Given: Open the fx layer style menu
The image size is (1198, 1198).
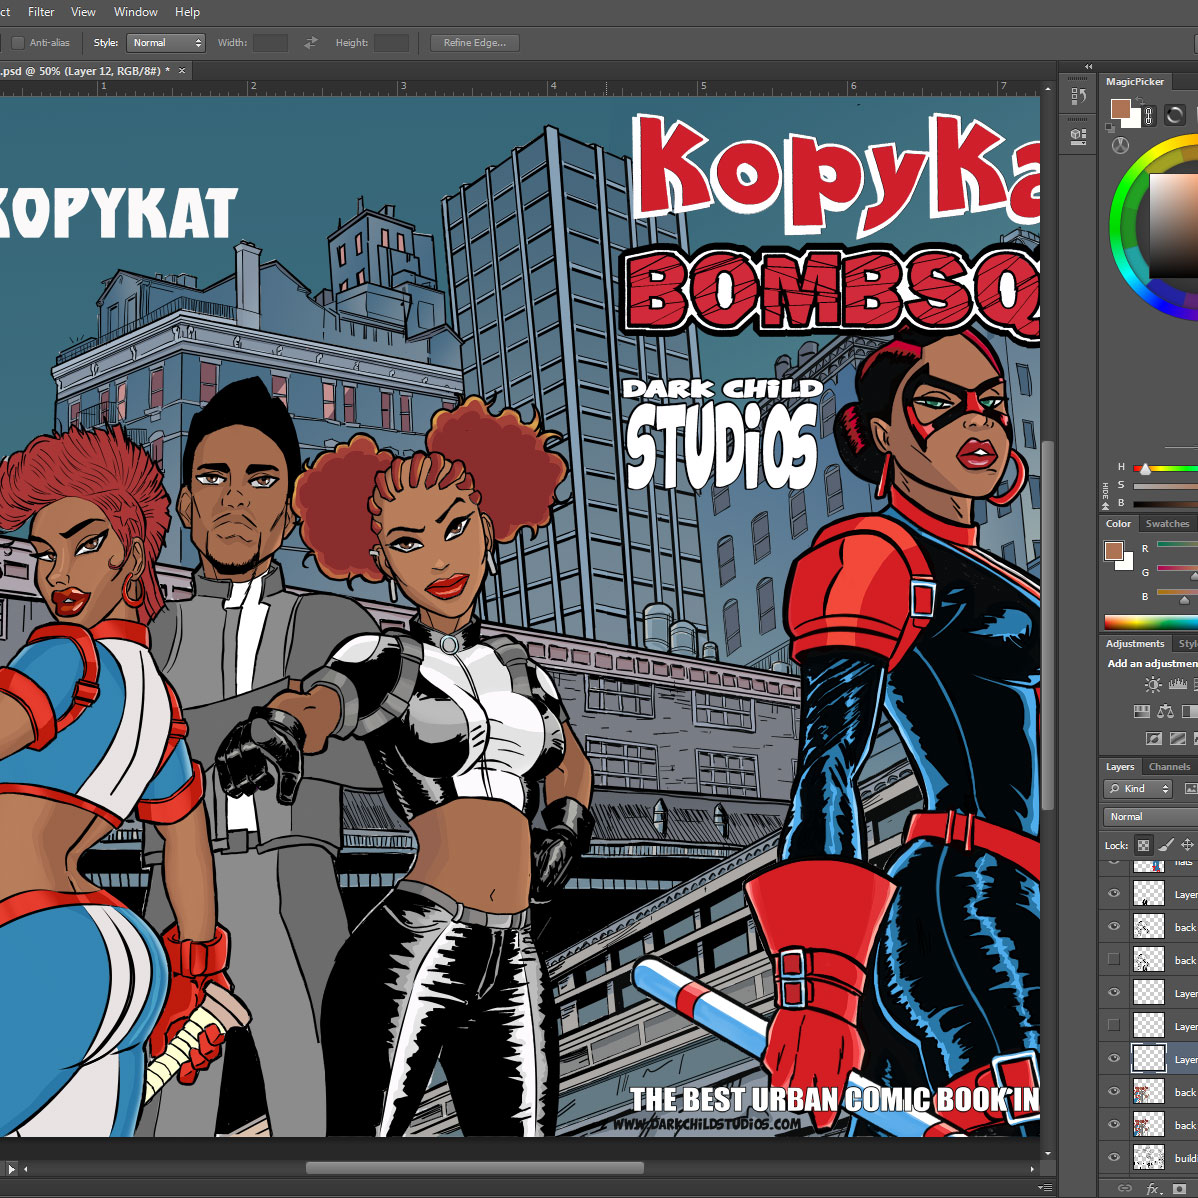Looking at the screenshot, I should click(1154, 1189).
